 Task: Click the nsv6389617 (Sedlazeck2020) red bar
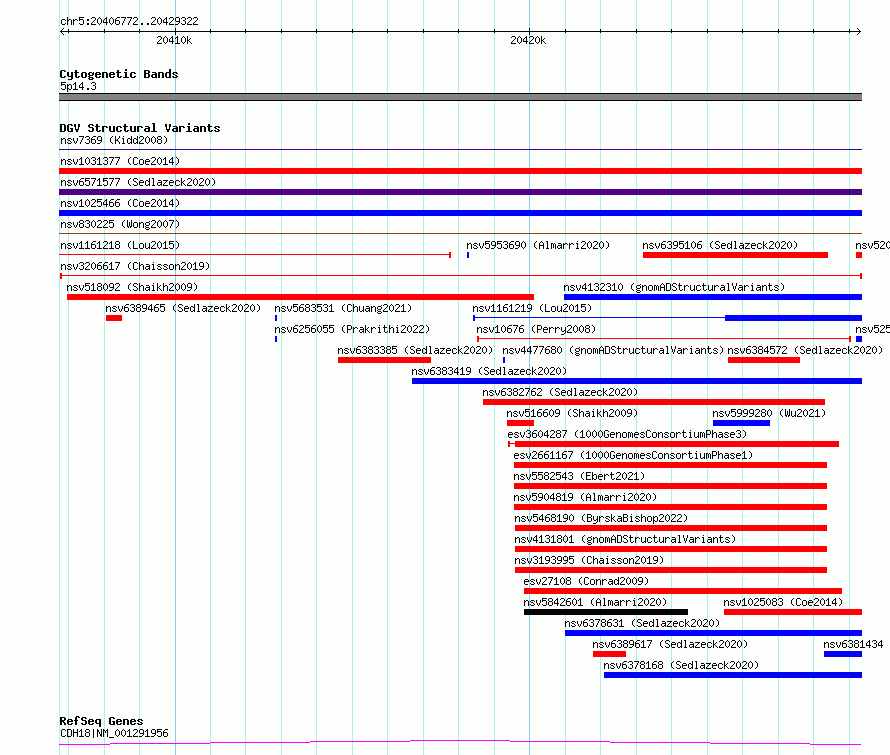tap(609, 654)
